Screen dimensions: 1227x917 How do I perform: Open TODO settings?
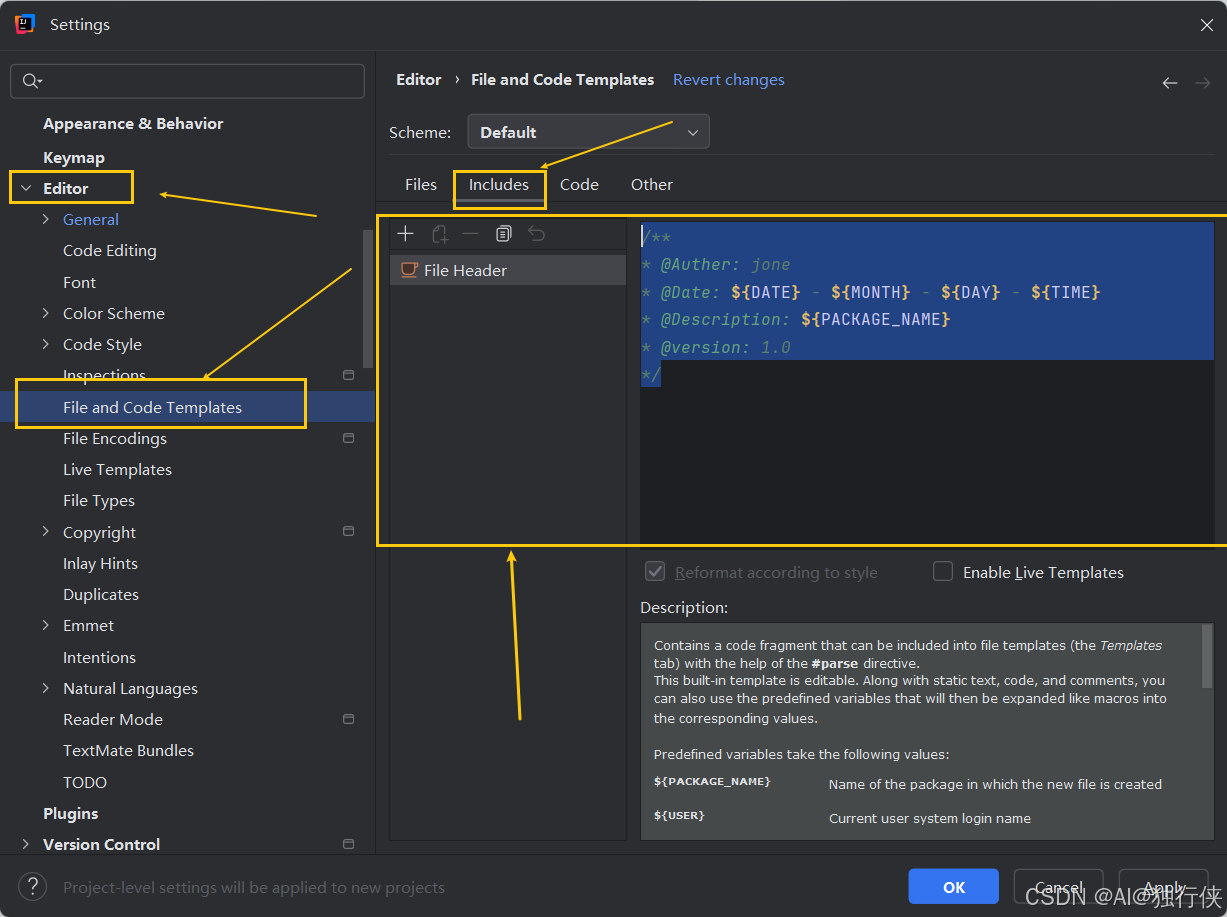[x=85, y=782]
